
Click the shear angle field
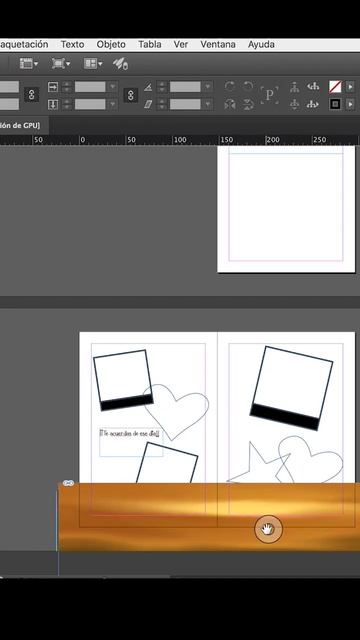(x=185, y=104)
